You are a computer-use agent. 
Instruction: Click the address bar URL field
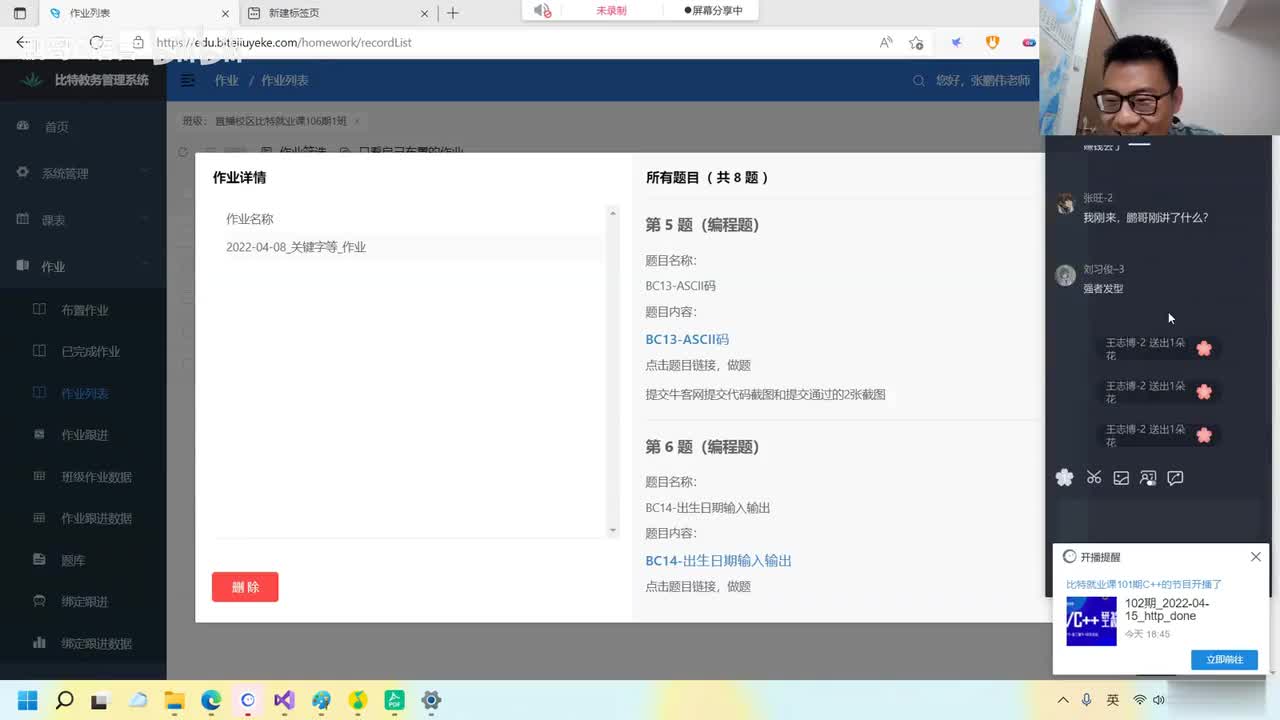click(500, 42)
